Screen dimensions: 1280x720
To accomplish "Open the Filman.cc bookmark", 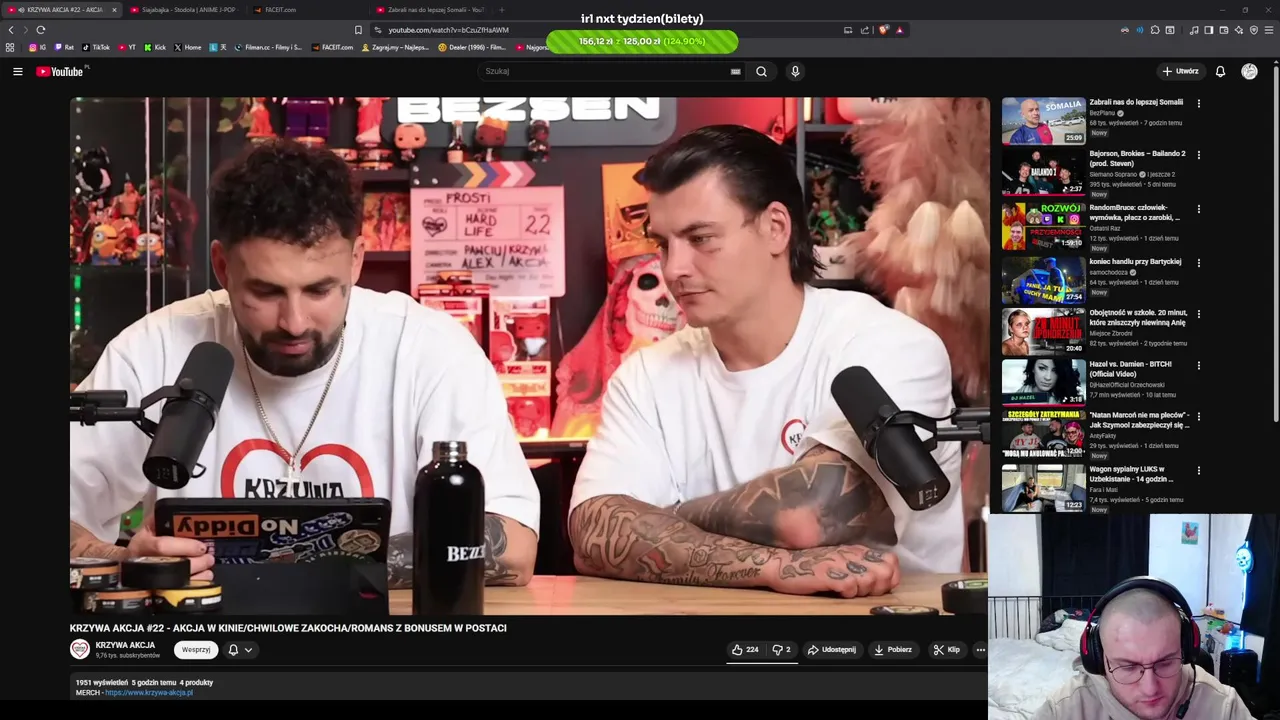I will pyautogui.click(x=268, y=47).
